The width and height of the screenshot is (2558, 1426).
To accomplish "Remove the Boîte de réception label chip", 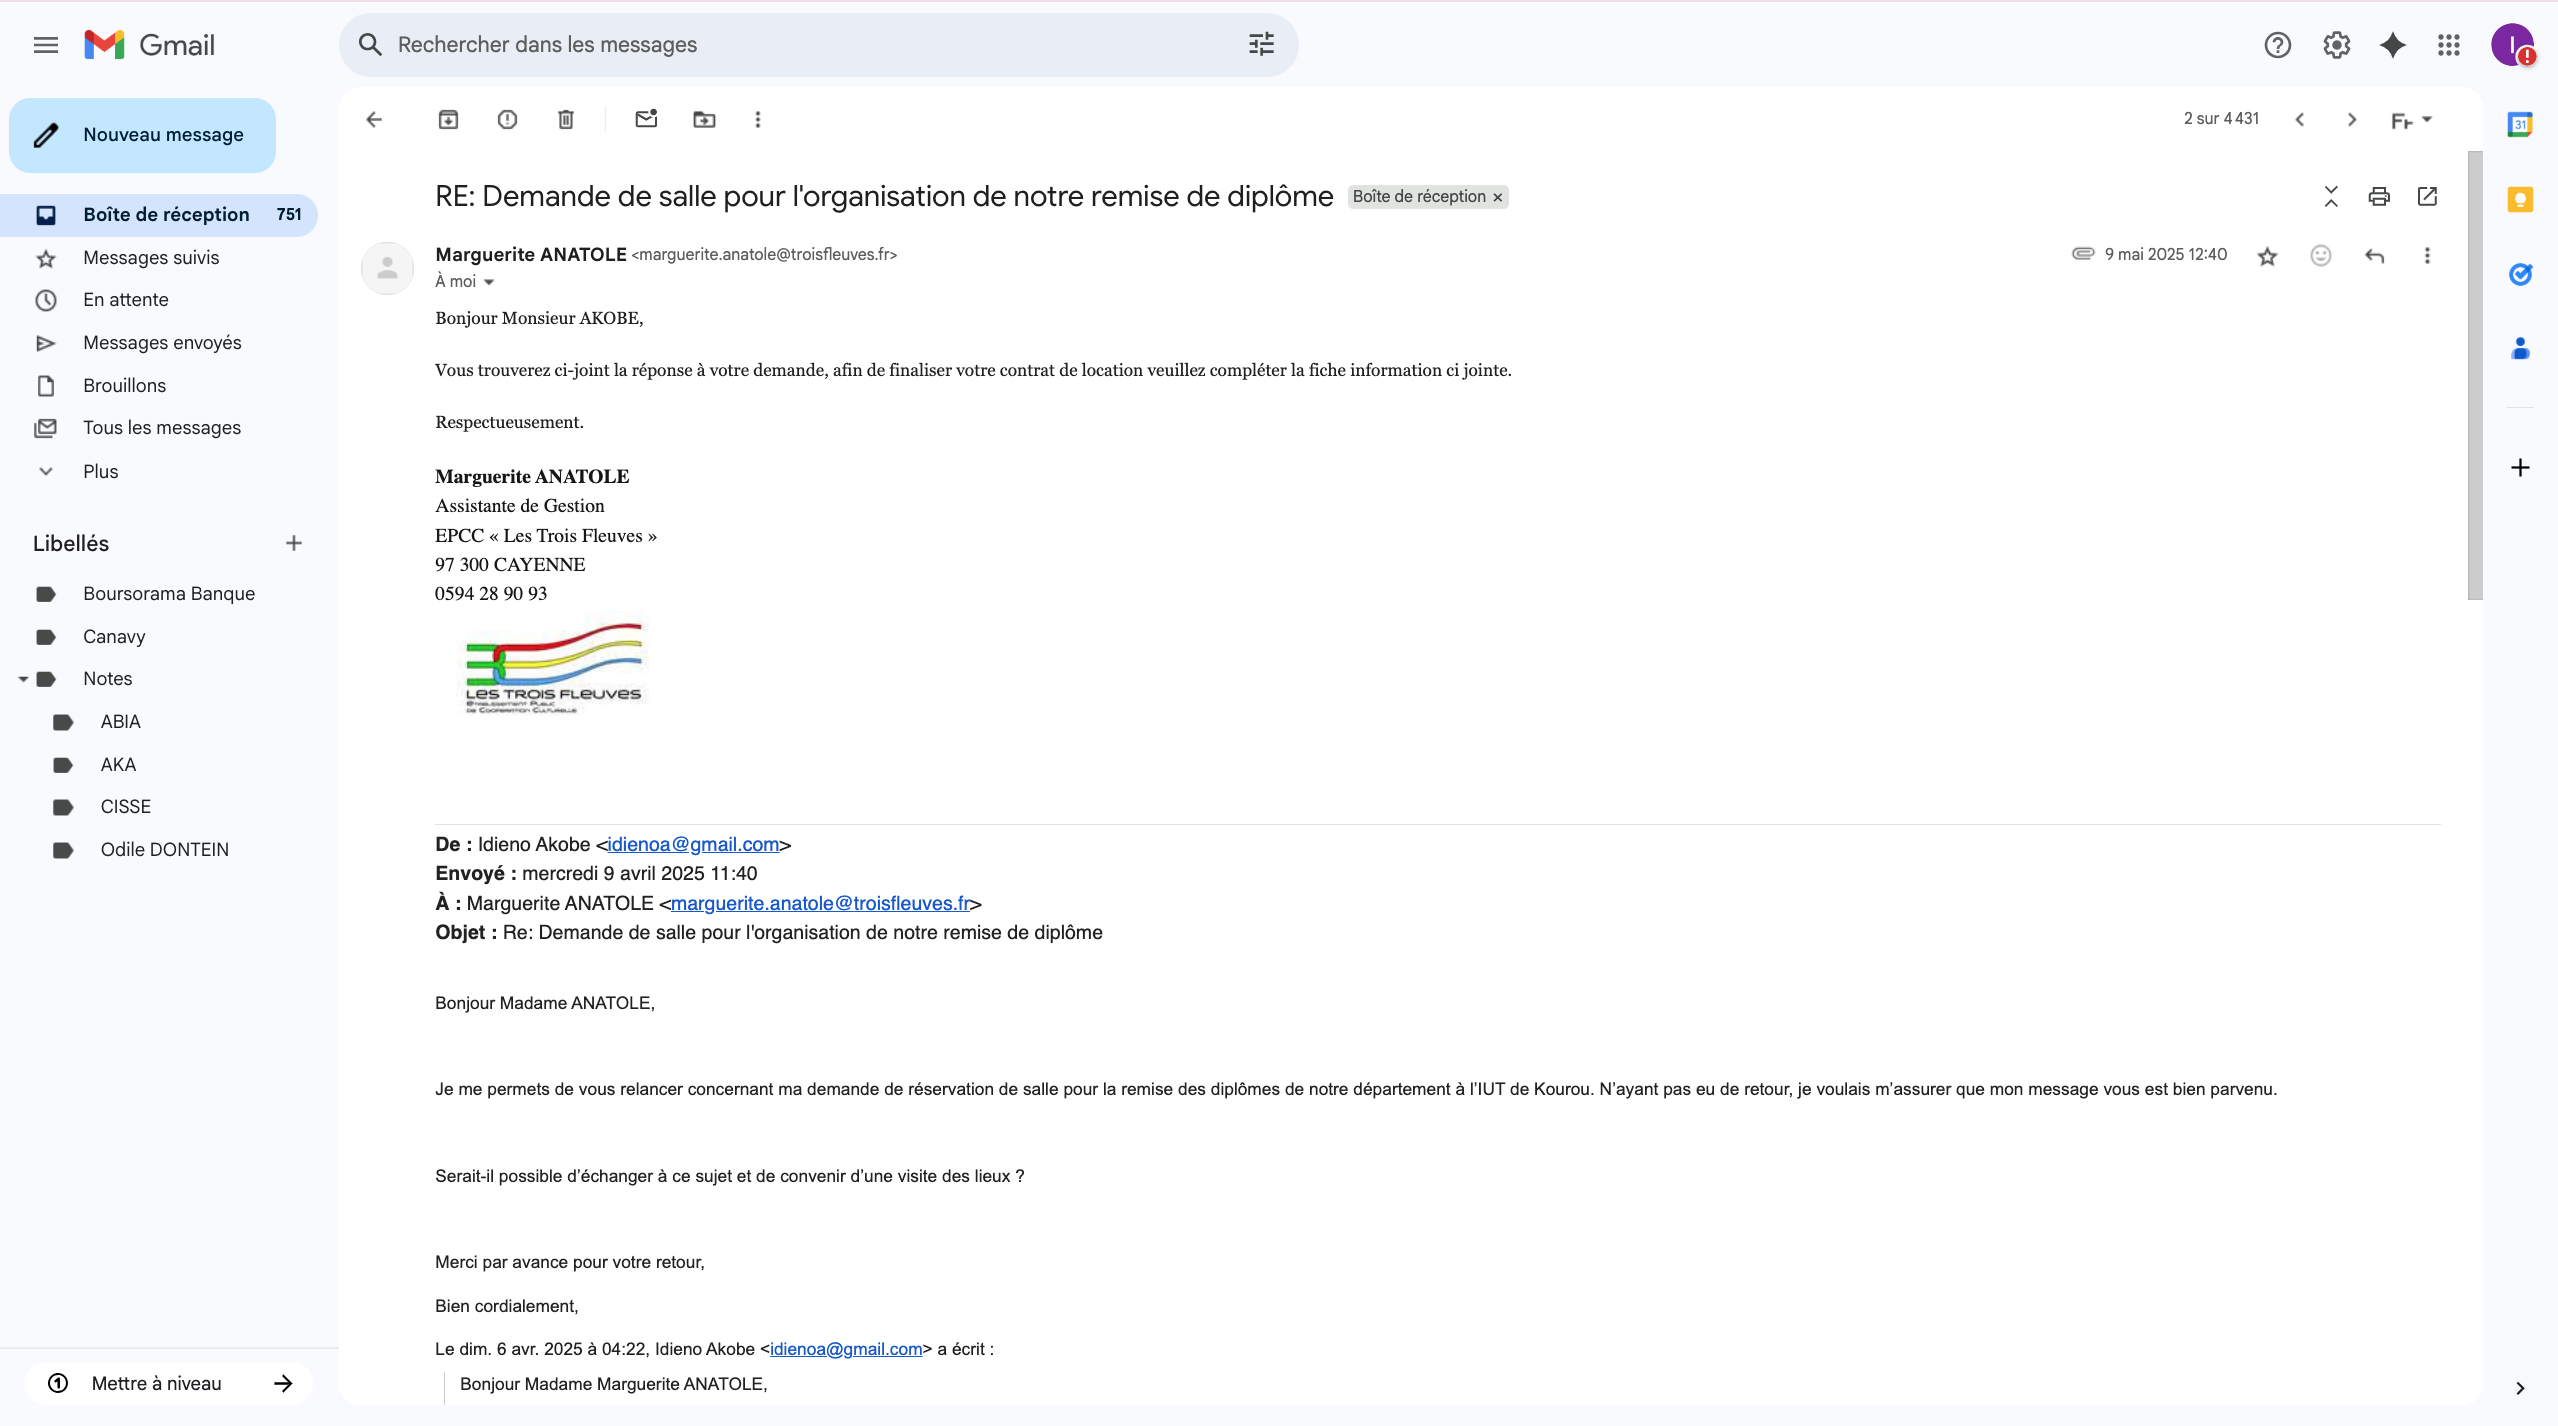I will tap(1495, 196).
